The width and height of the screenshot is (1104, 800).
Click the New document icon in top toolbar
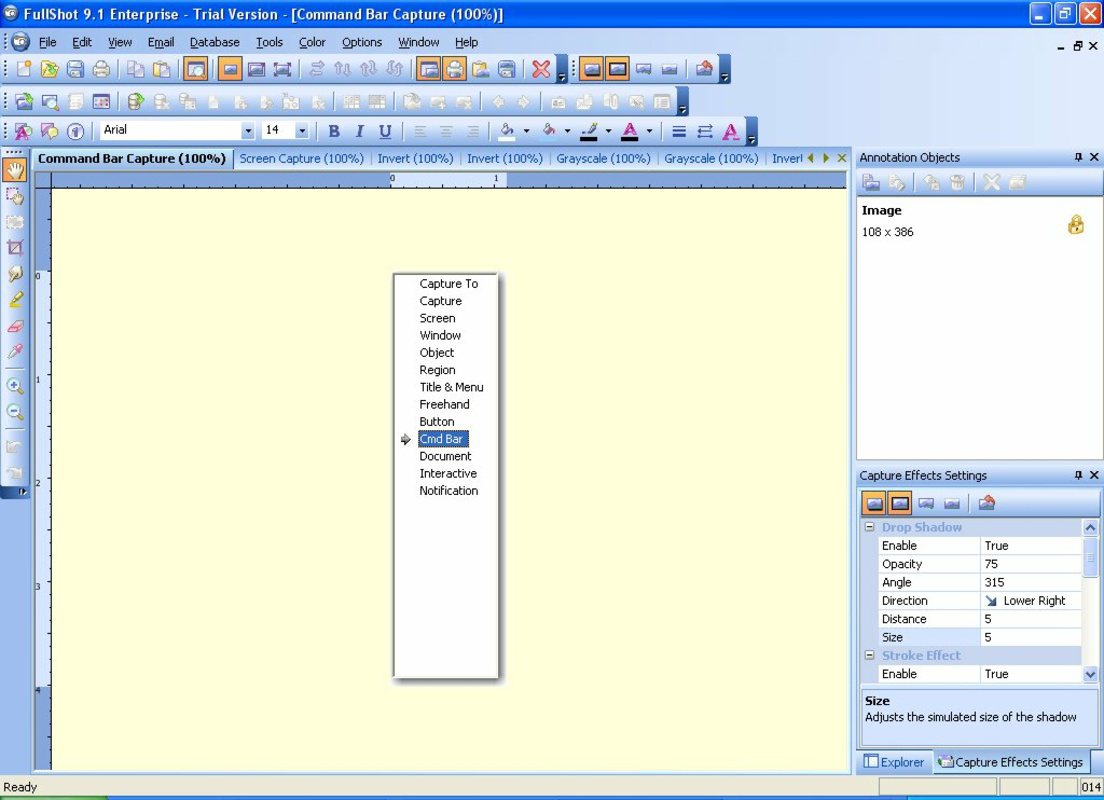(x=24, y=68)
